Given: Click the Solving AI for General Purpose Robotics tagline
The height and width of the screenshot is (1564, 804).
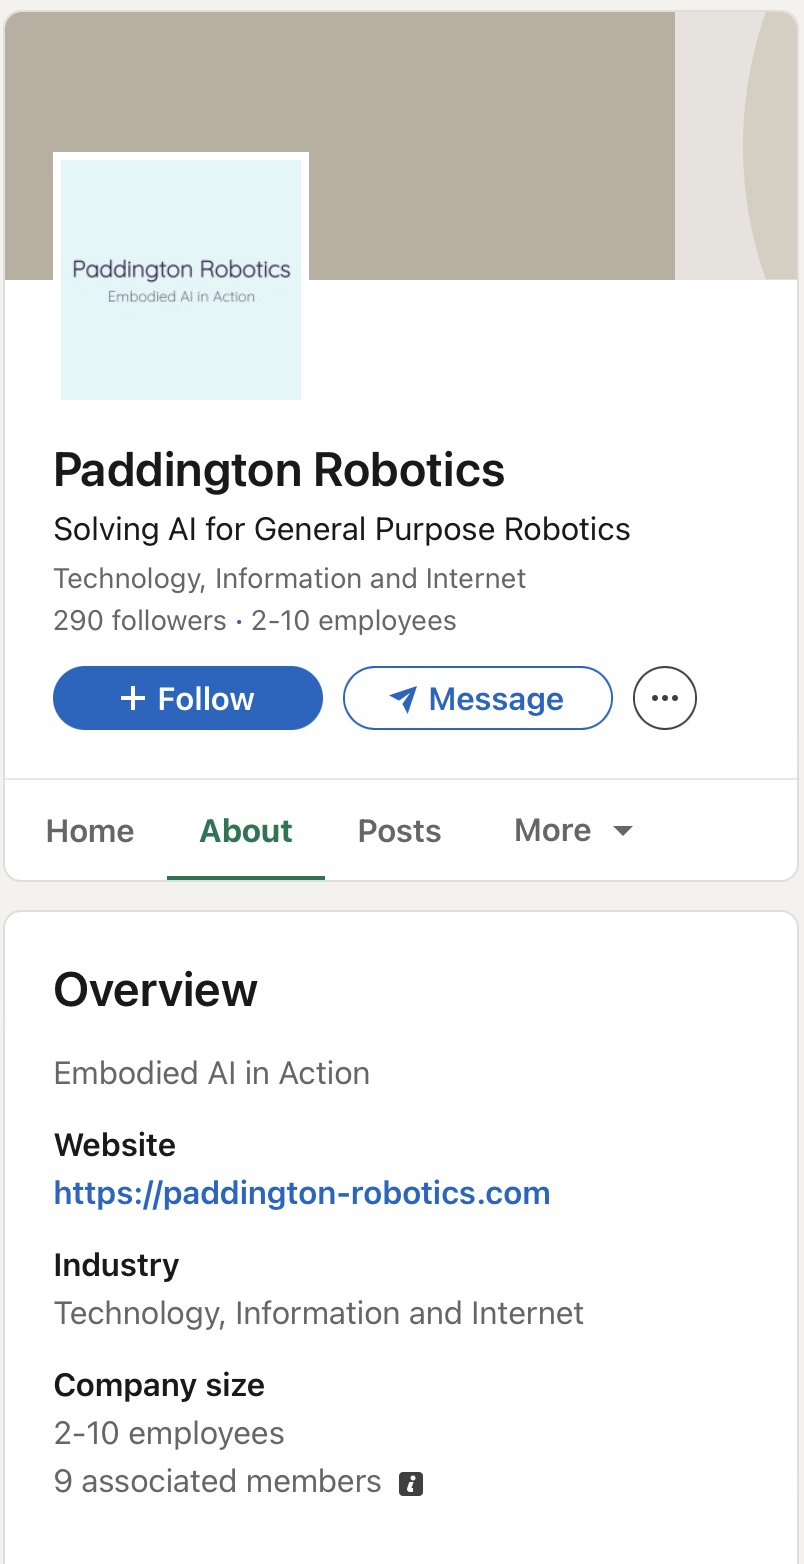Looking at the screenshot, I should pos(342,529).
